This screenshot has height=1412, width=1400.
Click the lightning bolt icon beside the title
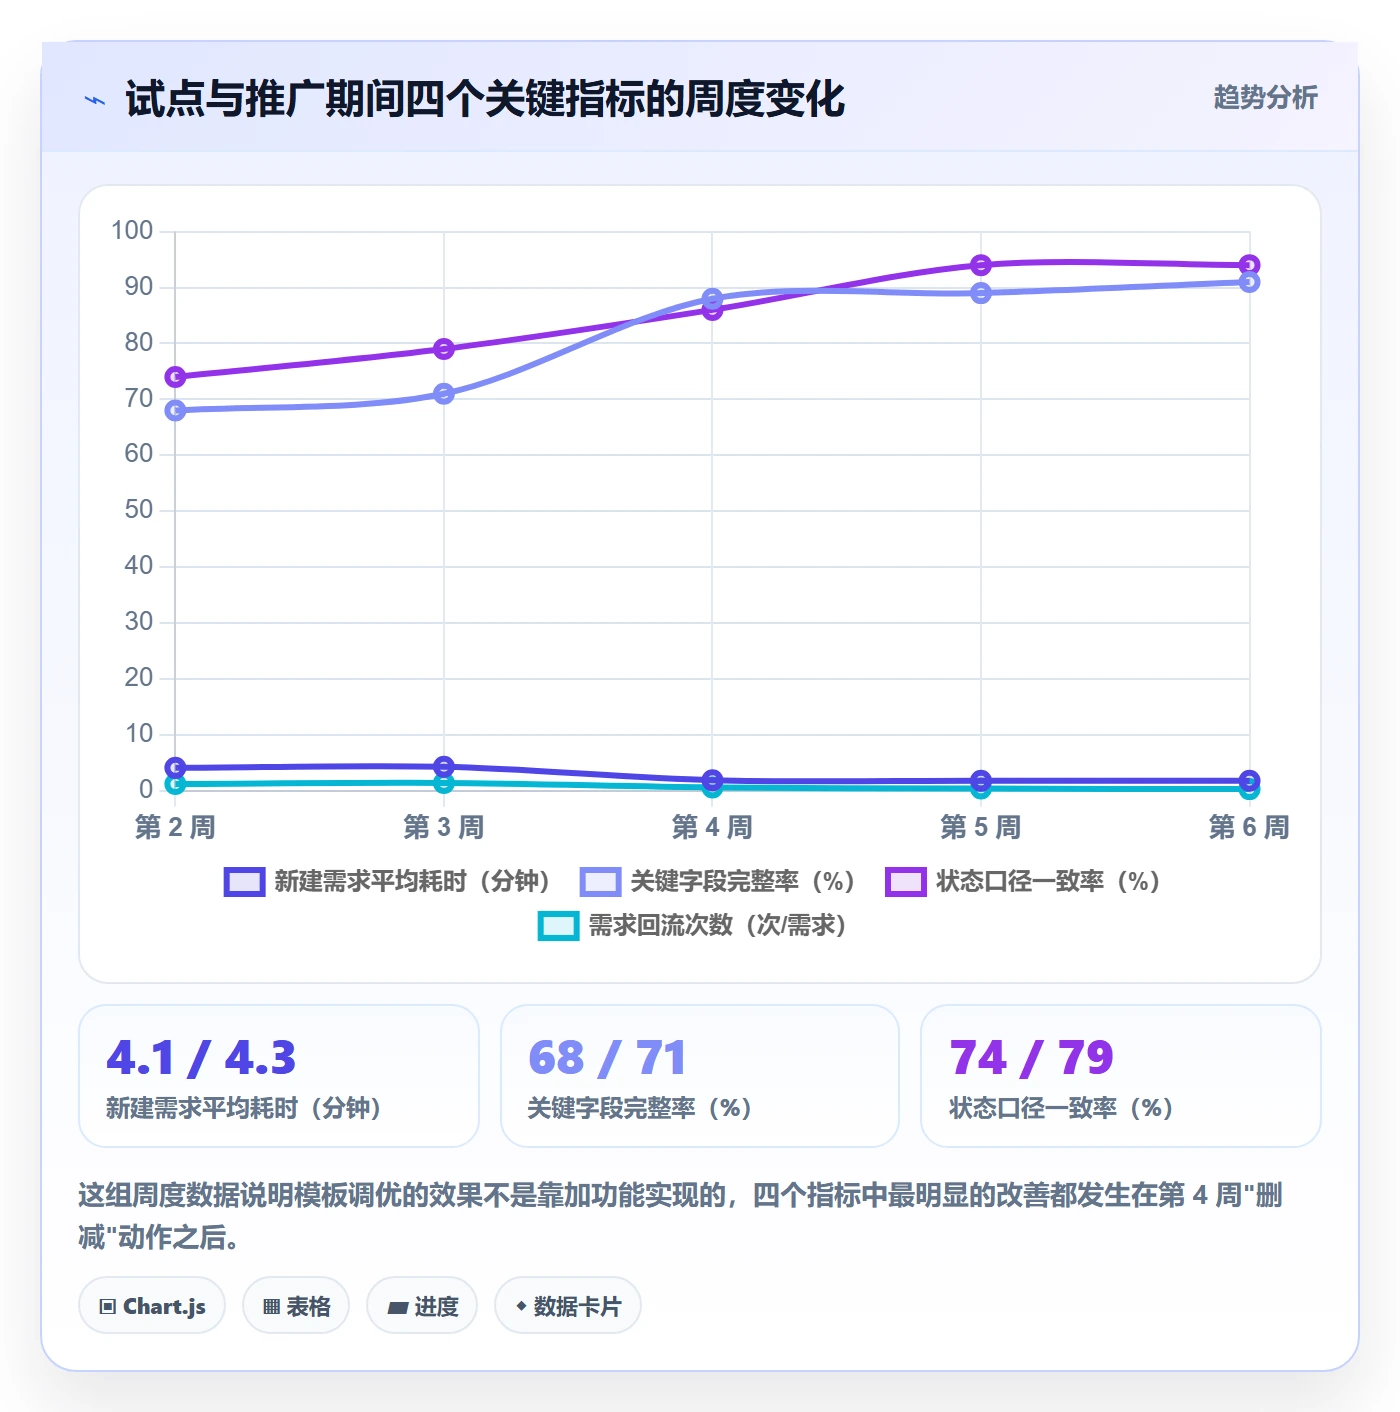[95, 100]
